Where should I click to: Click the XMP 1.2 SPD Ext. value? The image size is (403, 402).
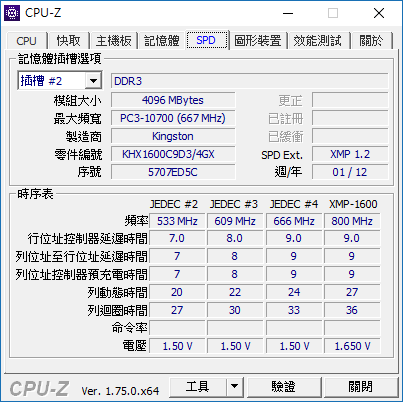pos(350,154)
